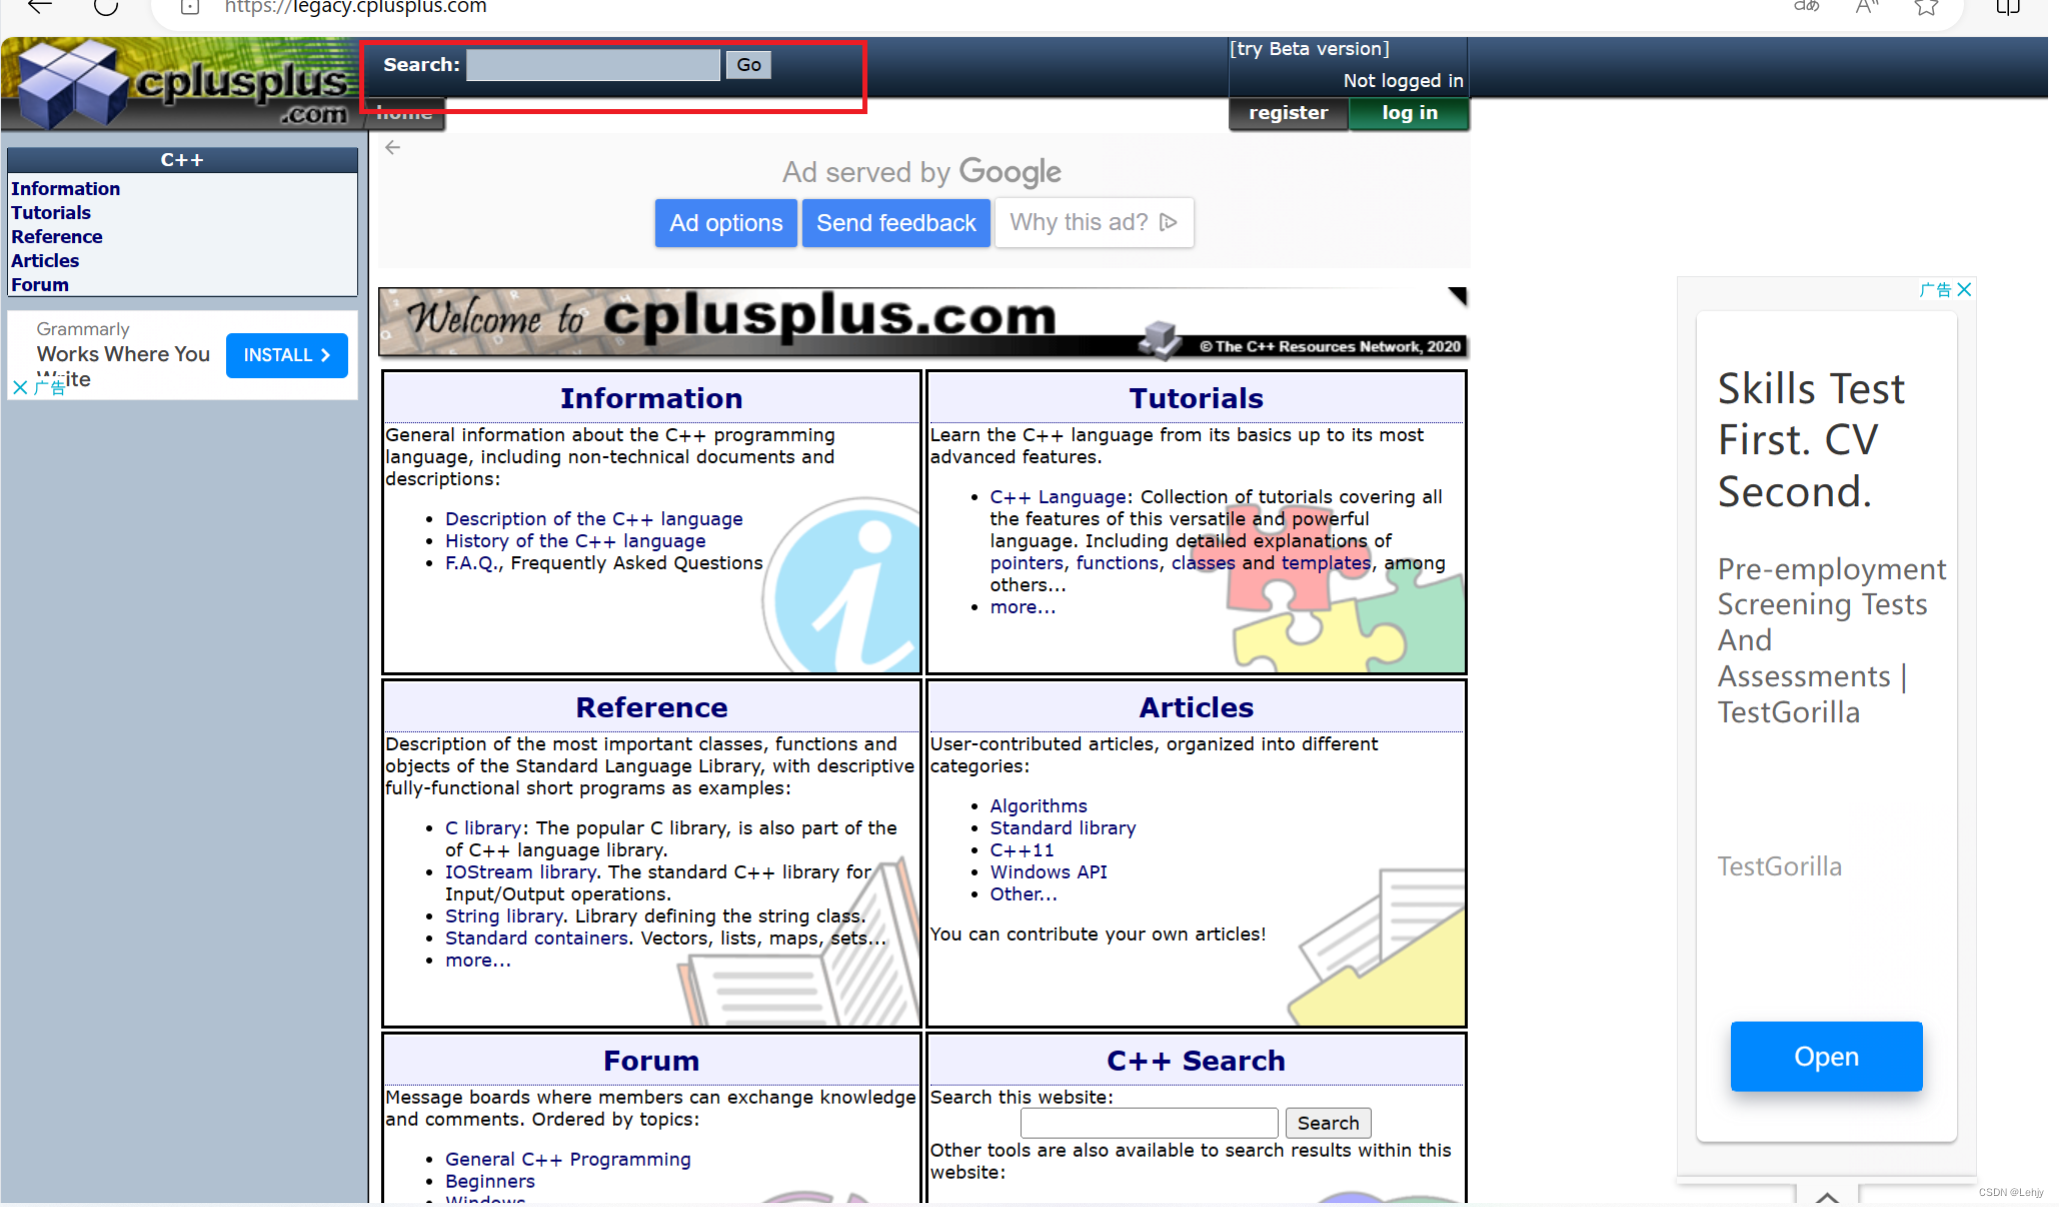This screenshot has width=2059, height=1207.
Task: Open the Windows API articles link
Action: [1048, 872]
